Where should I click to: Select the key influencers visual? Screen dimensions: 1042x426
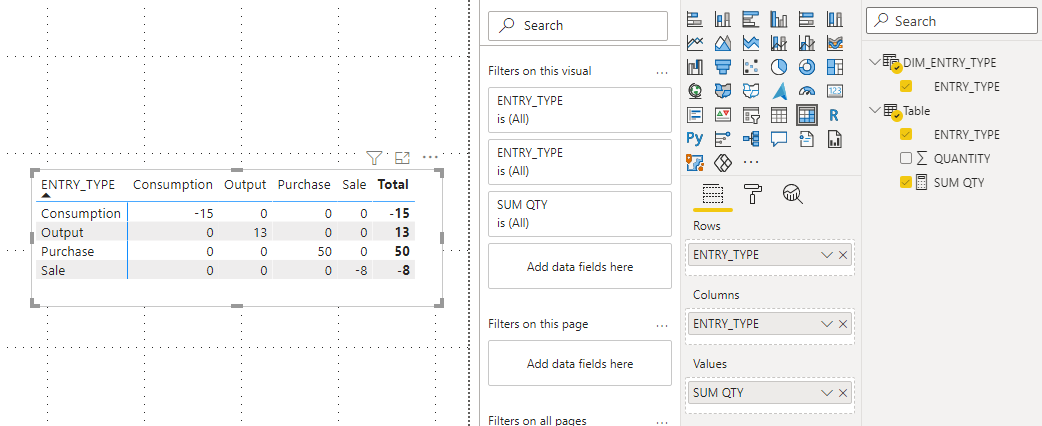click(x=723, y=138)
